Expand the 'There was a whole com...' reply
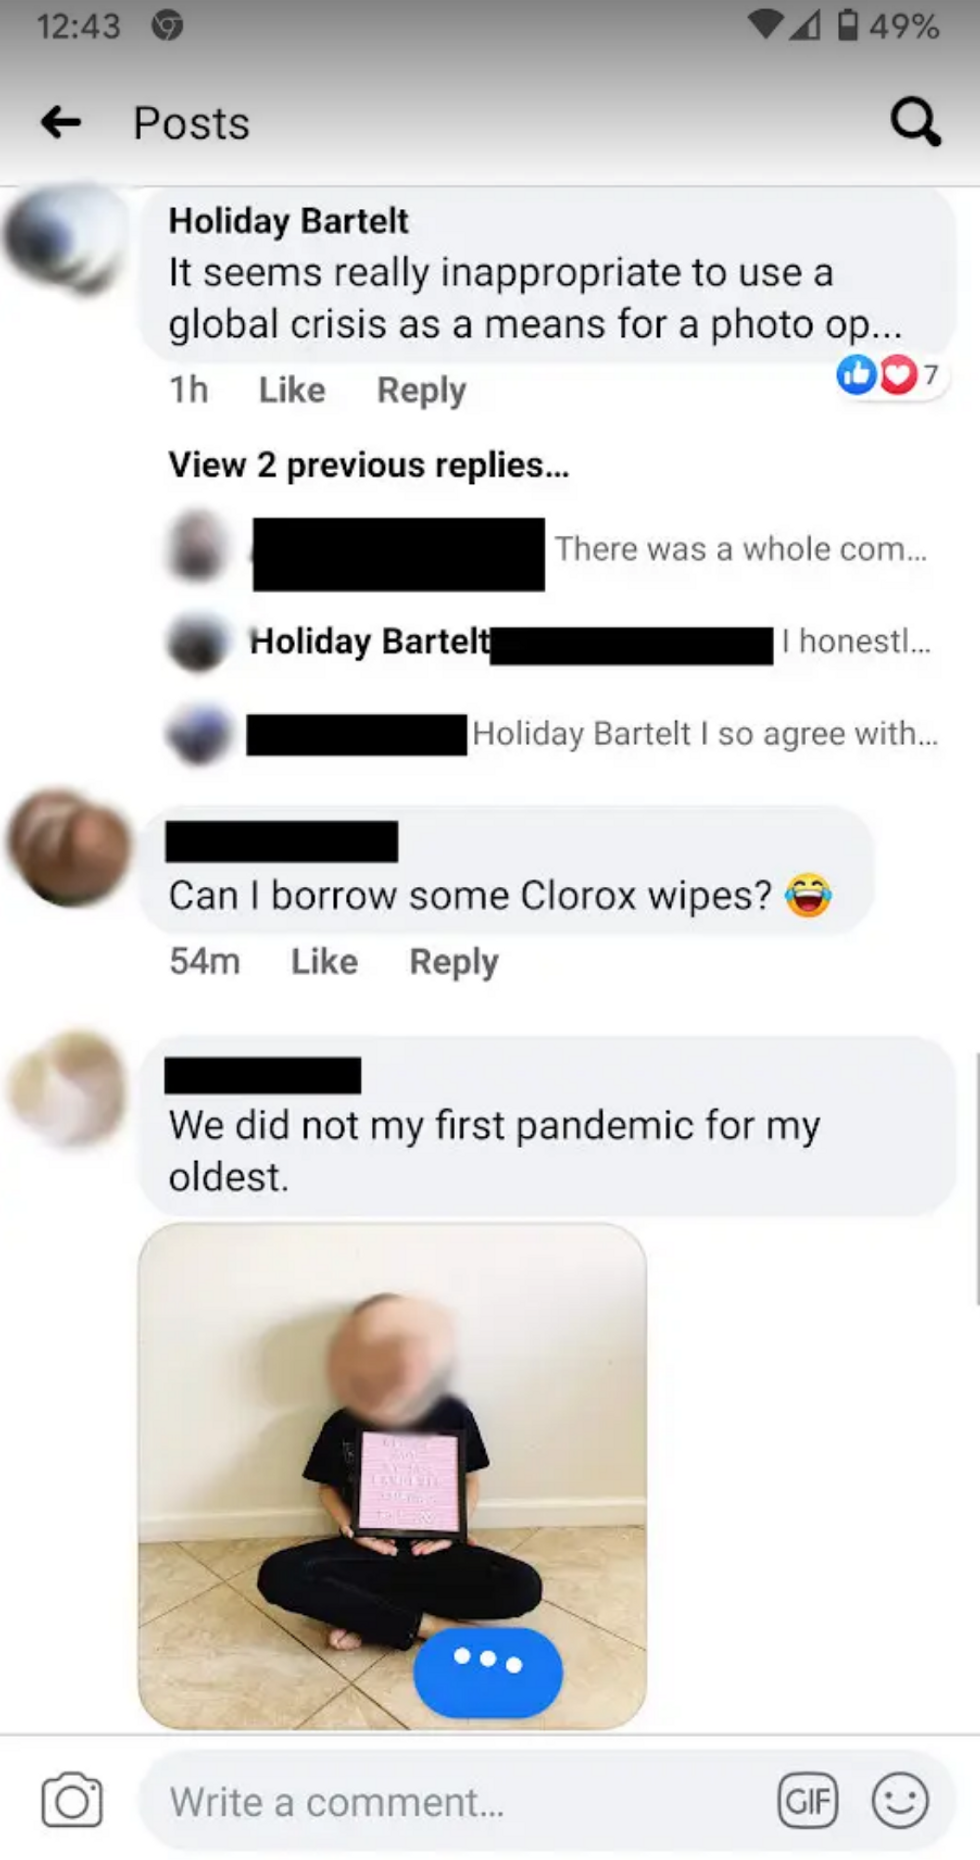Viewport: 980px width, 1860px height. pos(741,549)
